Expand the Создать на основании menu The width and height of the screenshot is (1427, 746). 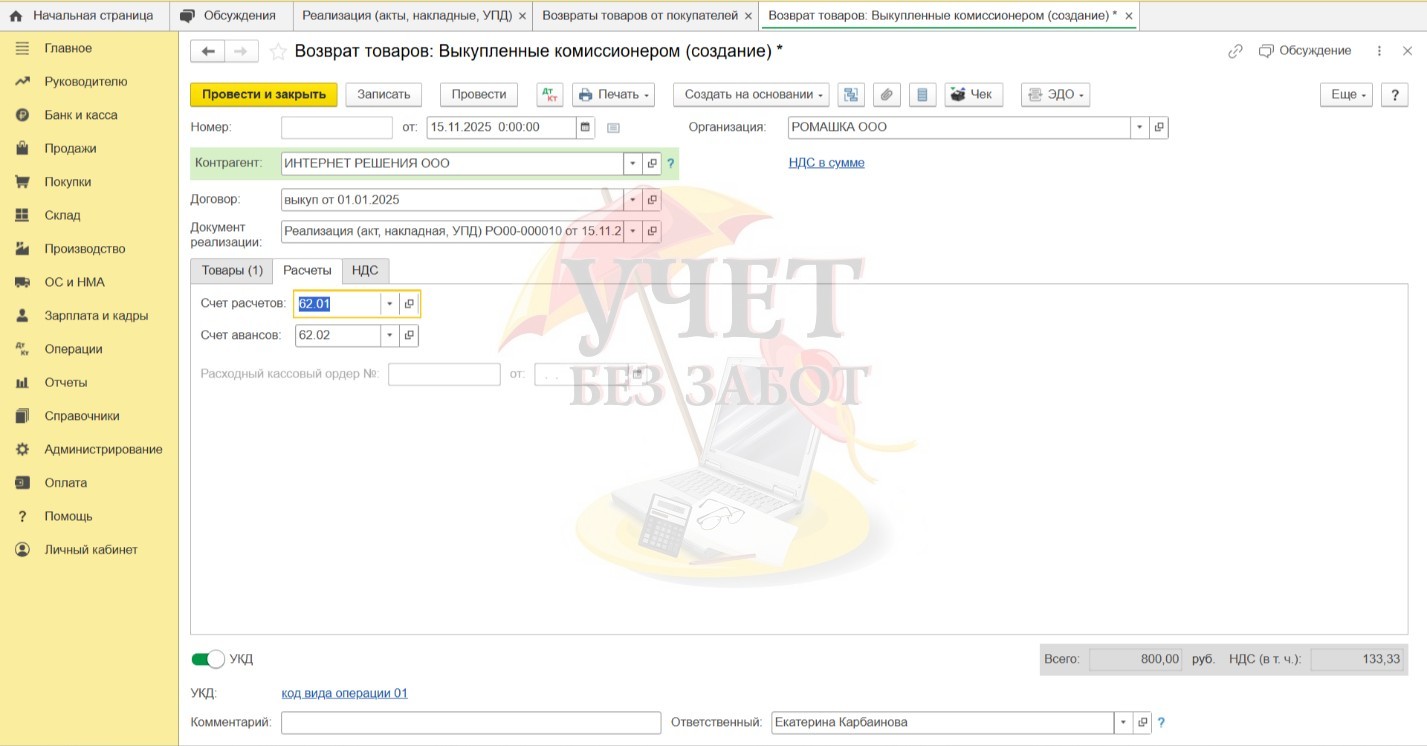pos(752,95)
